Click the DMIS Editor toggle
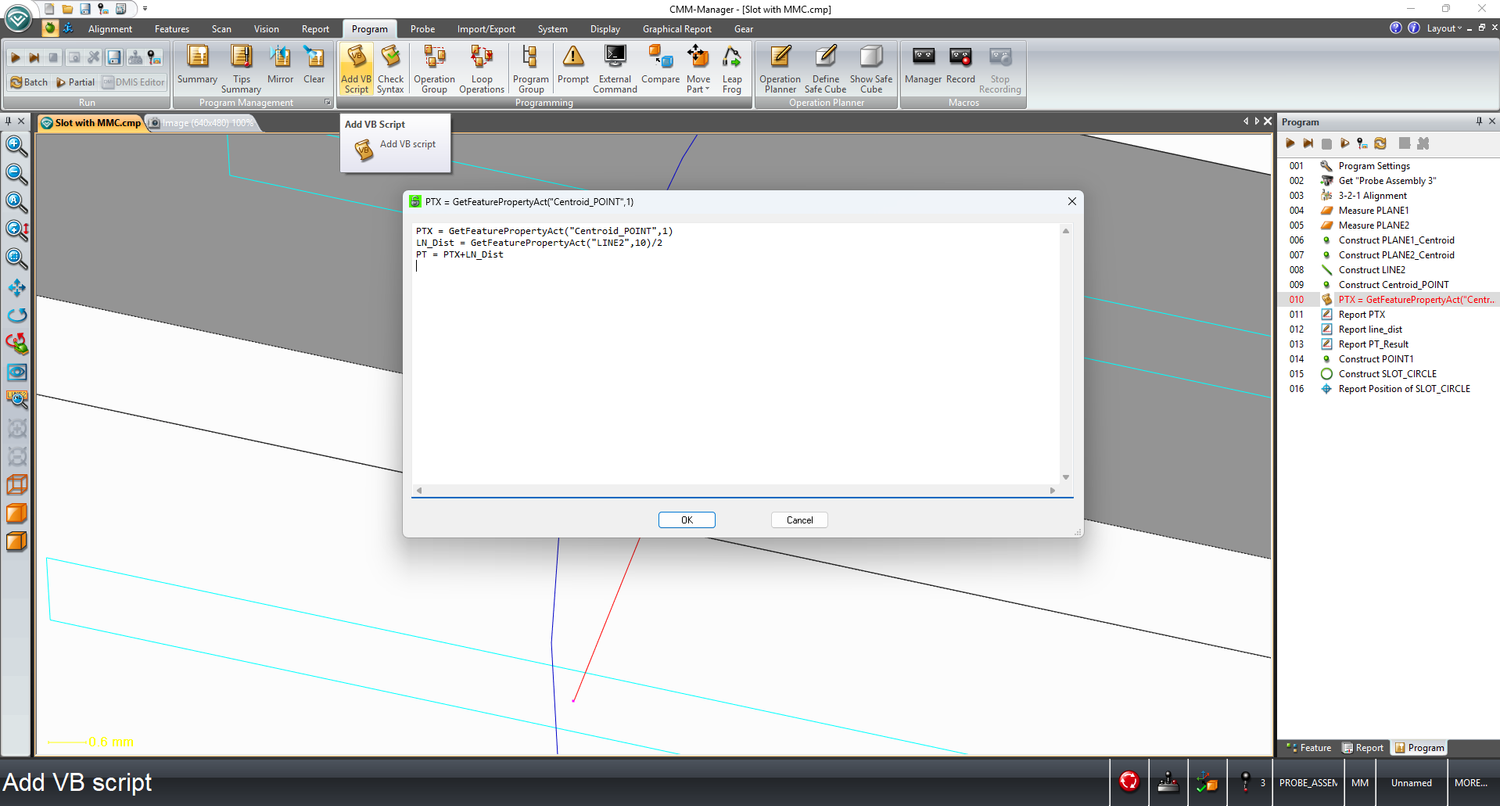1500x806 pixels. point(133,82)
